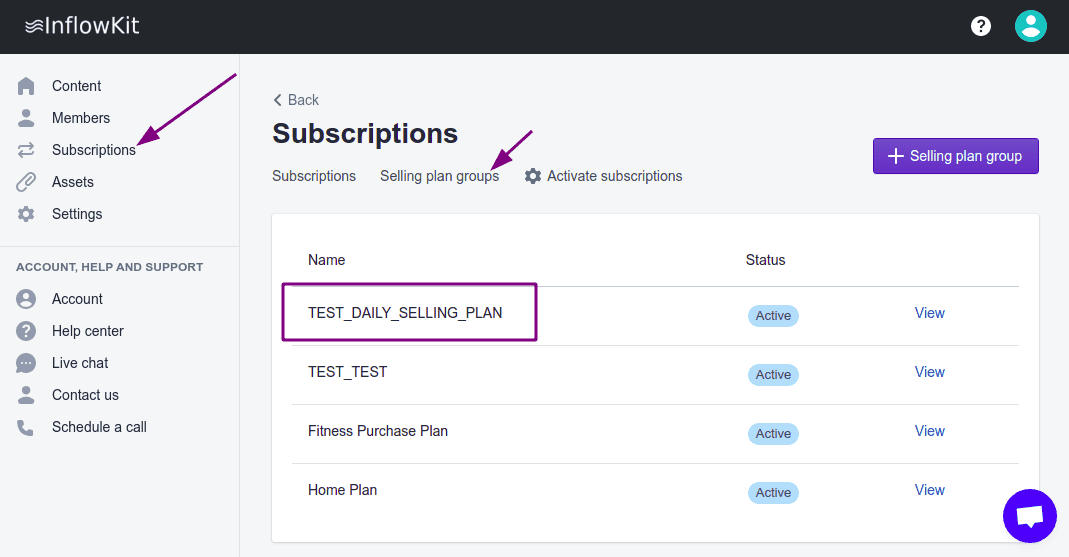1069x557 pixels.
Task: Open the user profile avatar
Action: [x=1030, y=26]
